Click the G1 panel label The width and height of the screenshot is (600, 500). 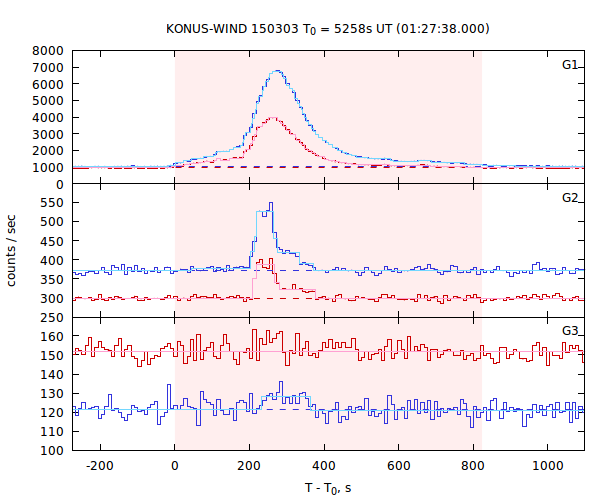(x=569, y=65)
